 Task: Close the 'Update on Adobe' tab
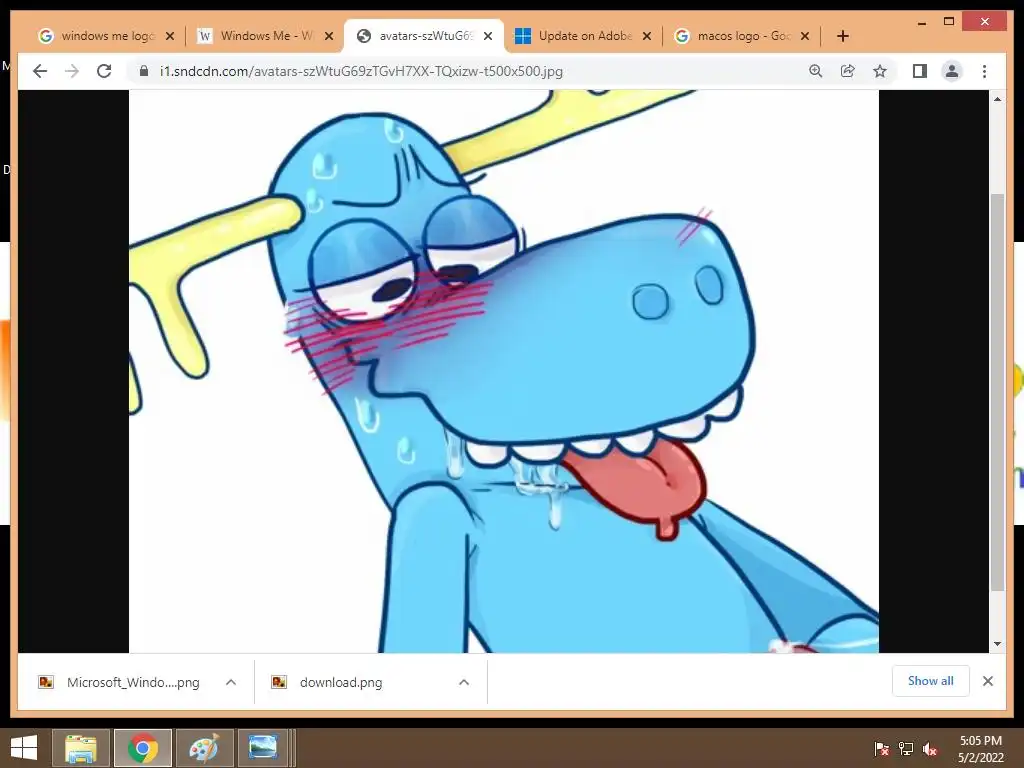pyautogui.click(x=647, y=36)
